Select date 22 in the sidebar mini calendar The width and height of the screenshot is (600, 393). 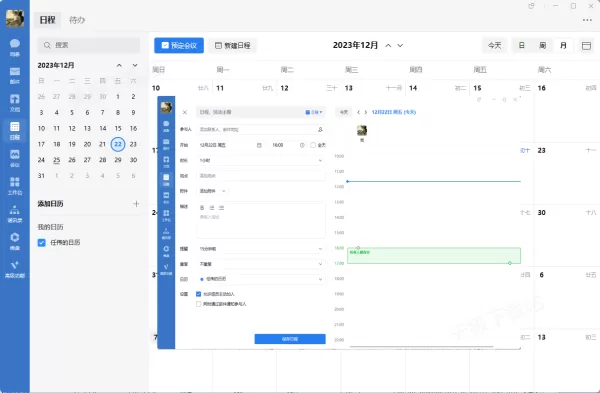click(x=118, y=144)
